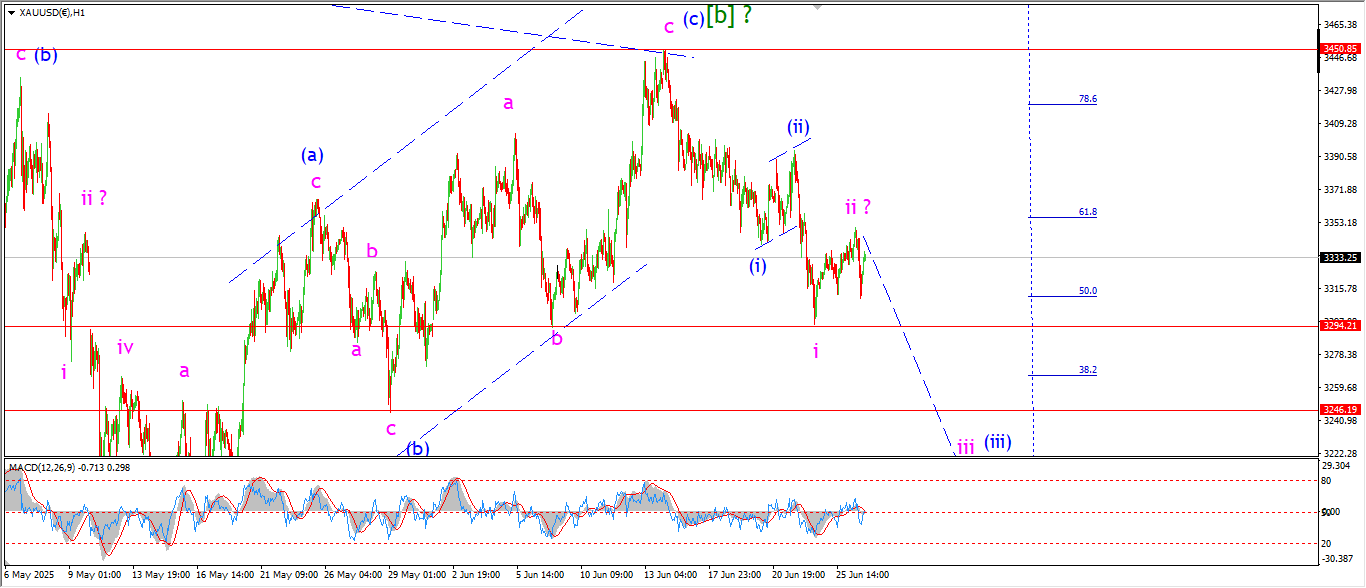Select the blue (a) wave label
Screen dimensions: 1366x588
313,155
